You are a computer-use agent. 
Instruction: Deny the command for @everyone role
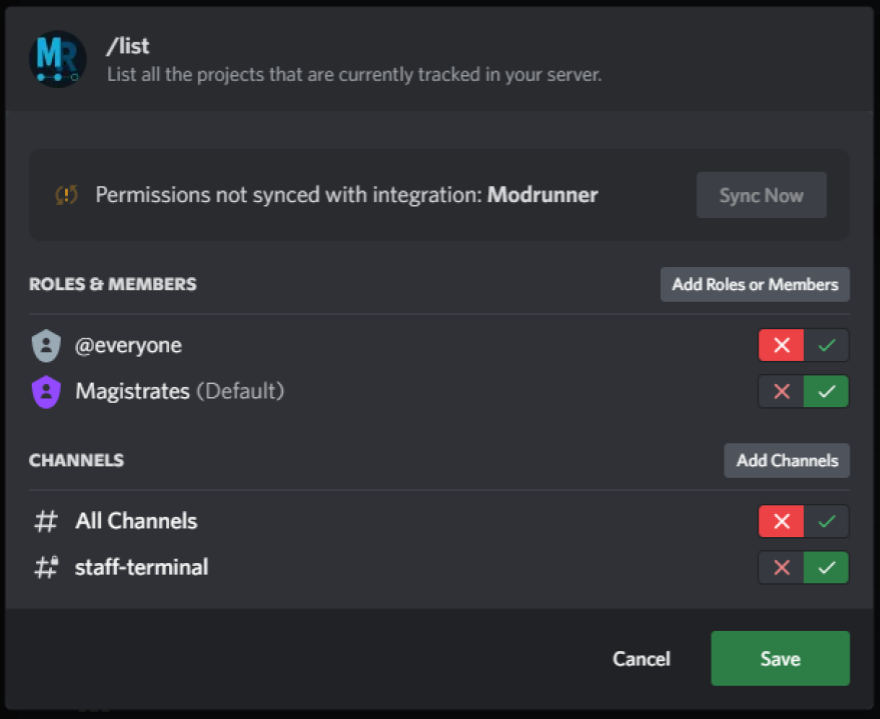(781, 346)
